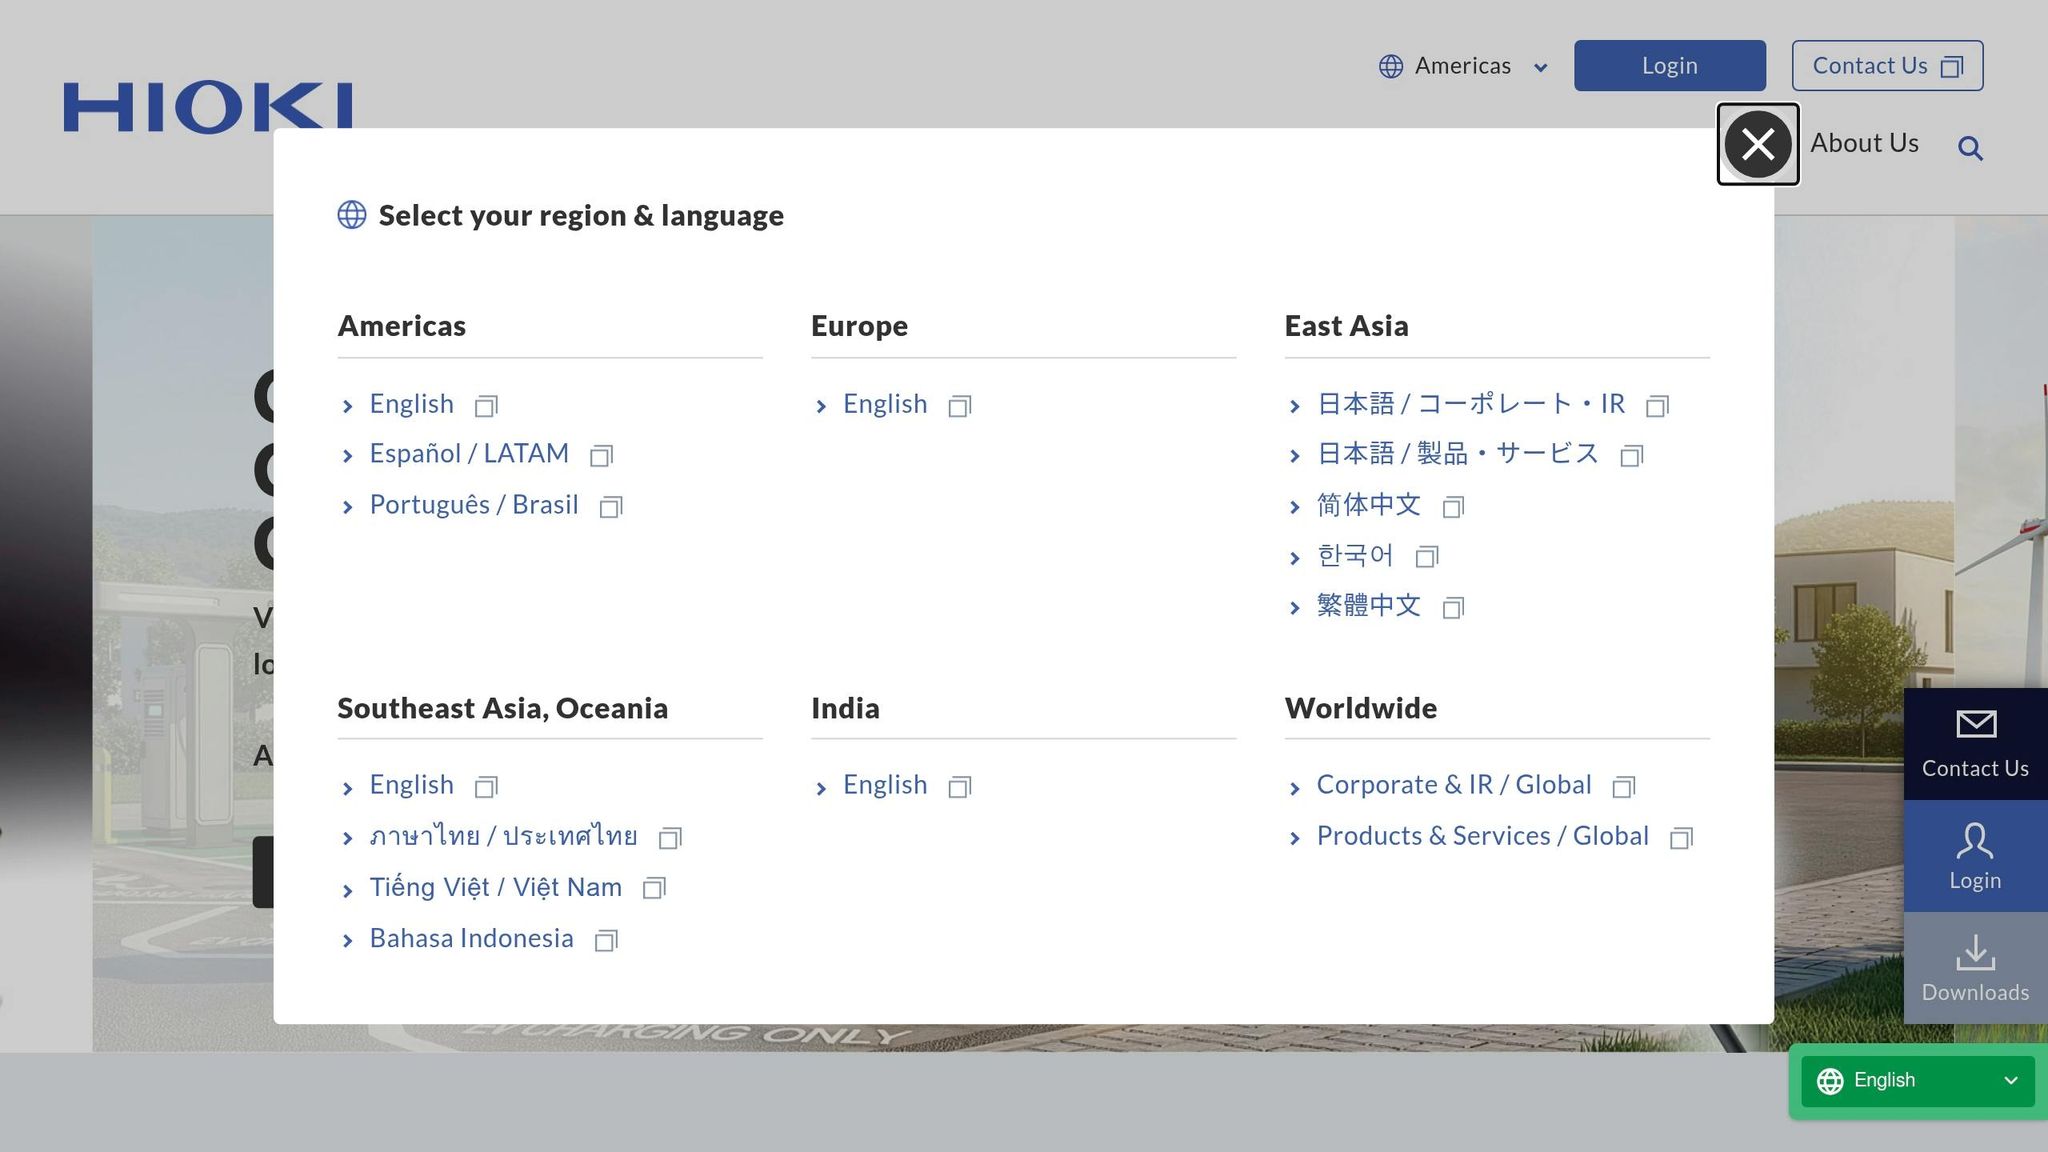Click new-window icon next to Tiếng Việt
2048x1152 pixels.
pyautogui.click(x=654, y=888)
